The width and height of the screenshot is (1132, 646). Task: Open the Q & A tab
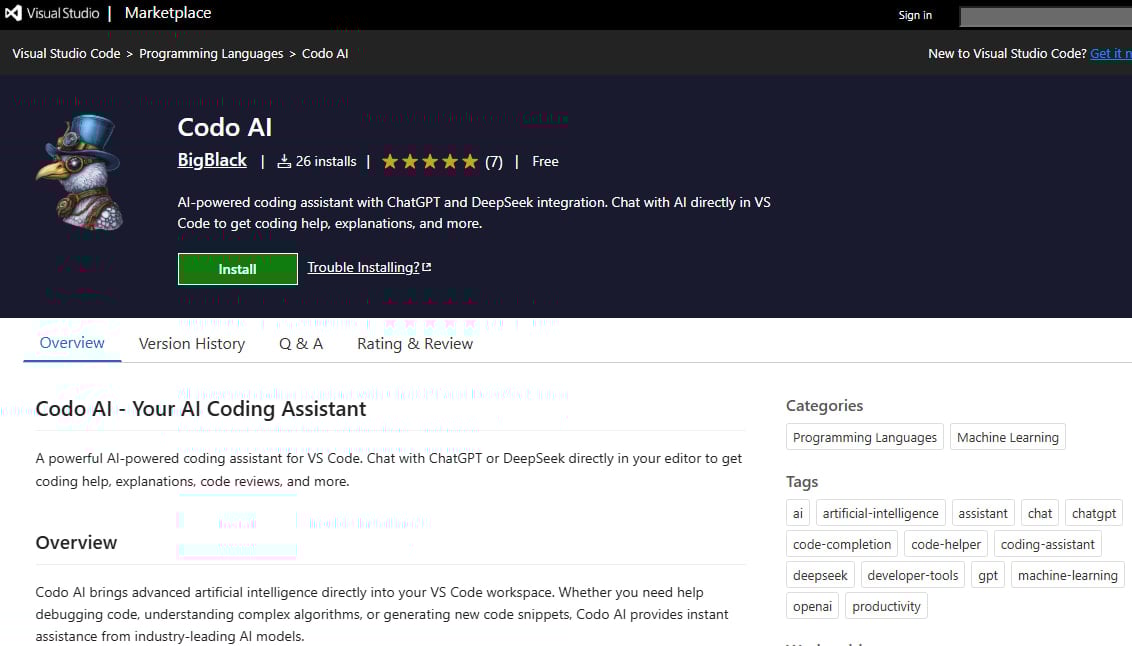click(x=301, y=343)
